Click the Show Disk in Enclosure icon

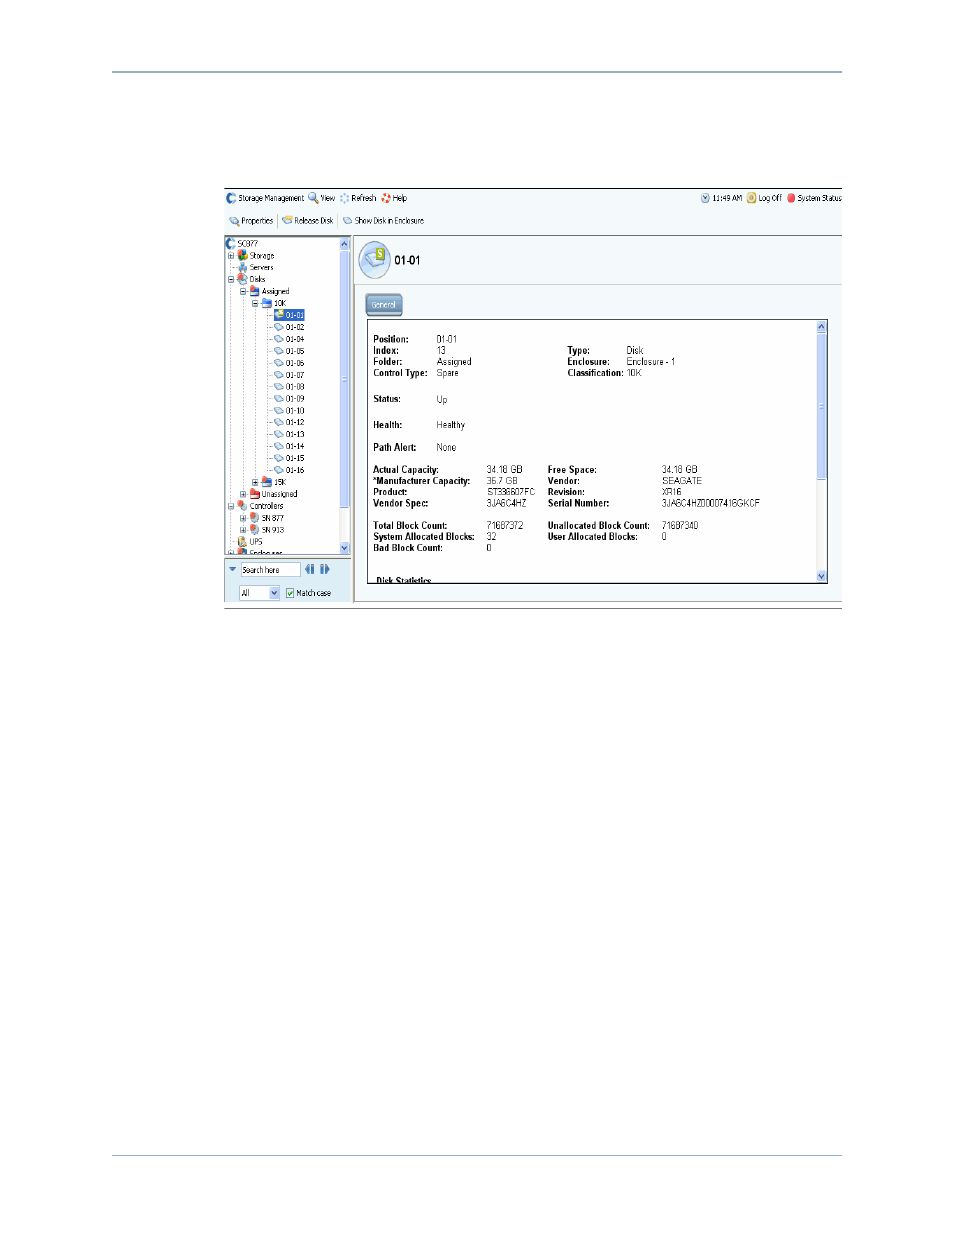pos(348,221)
